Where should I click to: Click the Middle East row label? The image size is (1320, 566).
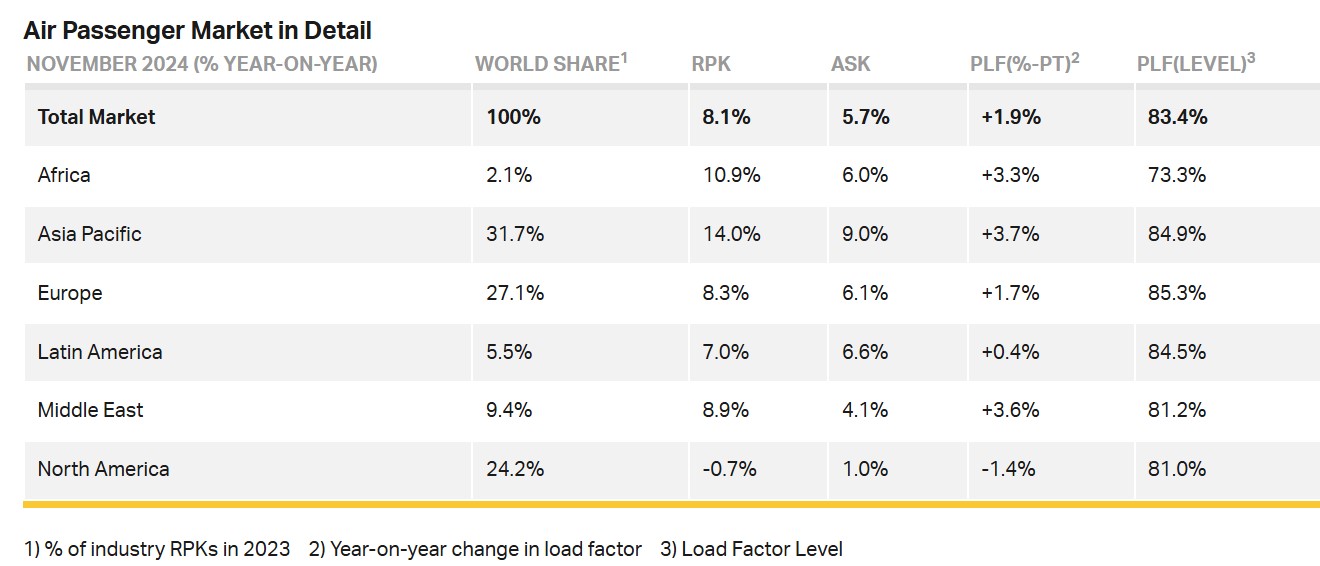point(91,410)
